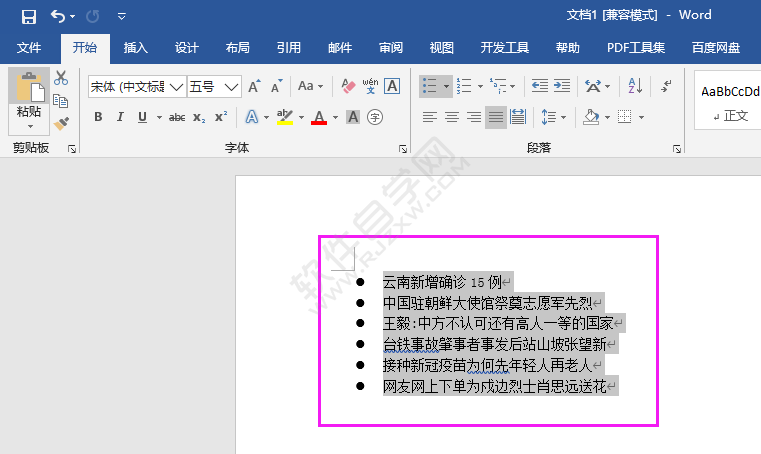
Task: Toggle show paragraph marks
Action: 666,86
